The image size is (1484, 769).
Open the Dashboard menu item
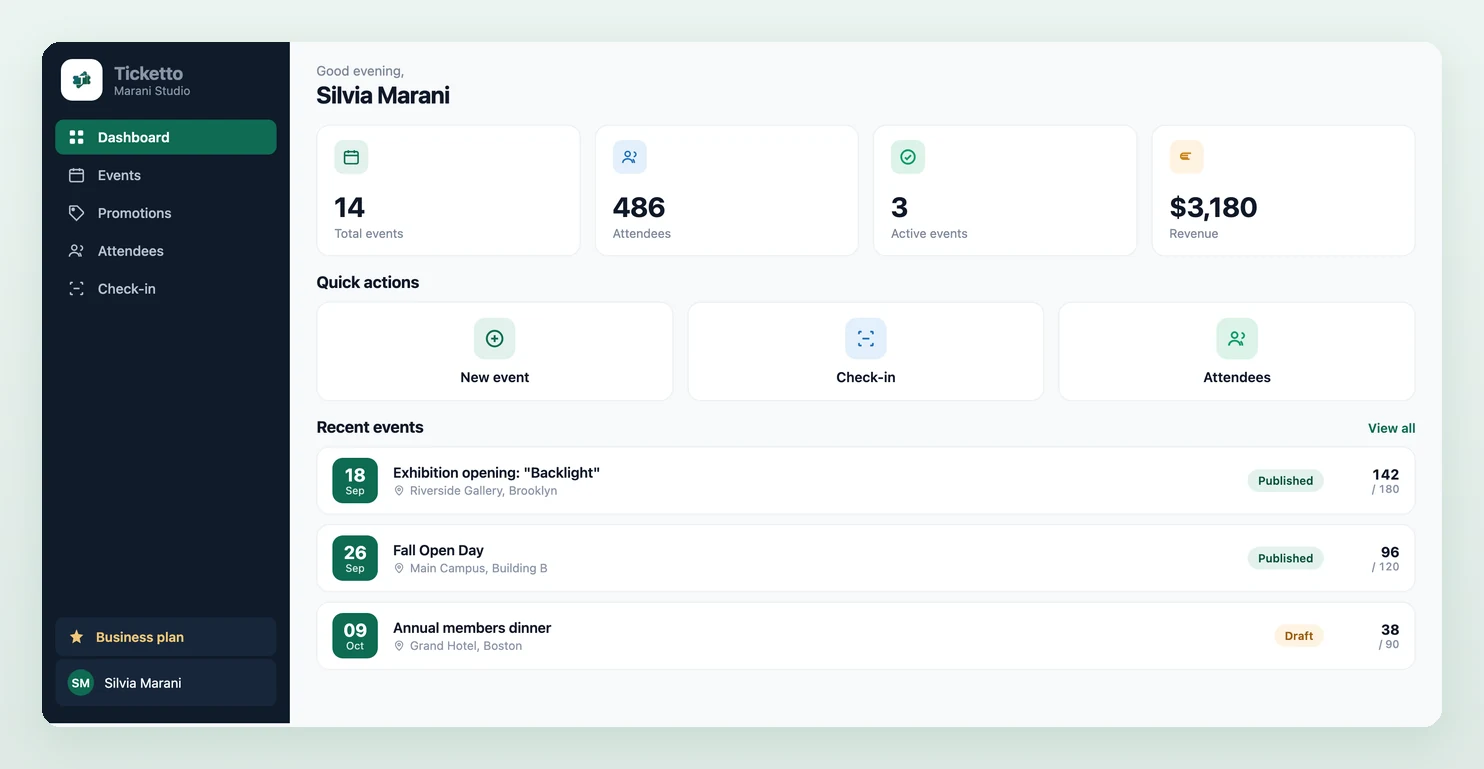point(166,137)
